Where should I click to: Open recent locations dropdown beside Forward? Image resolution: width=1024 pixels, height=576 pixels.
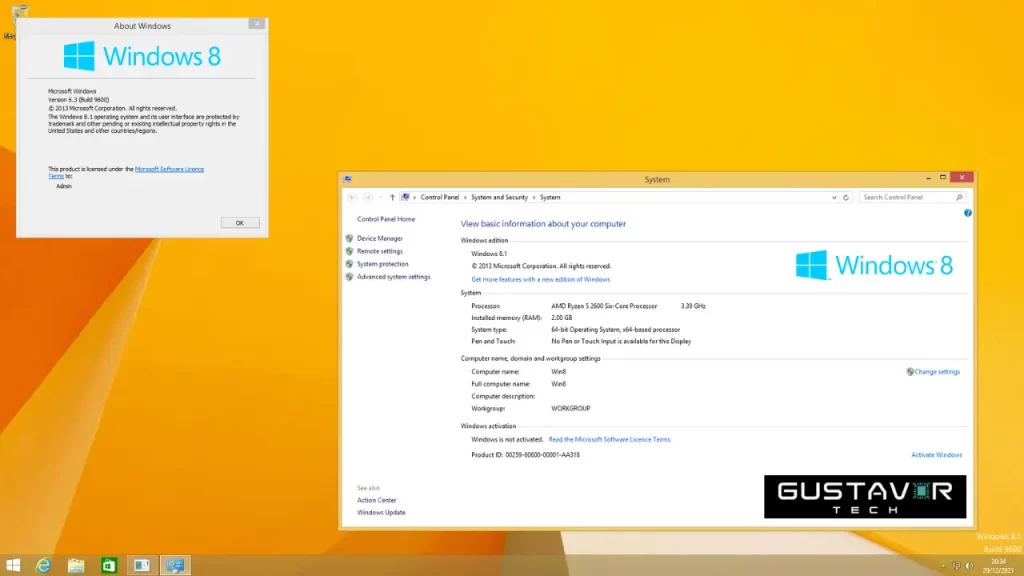pyautogui.click(x=381, y=197)
